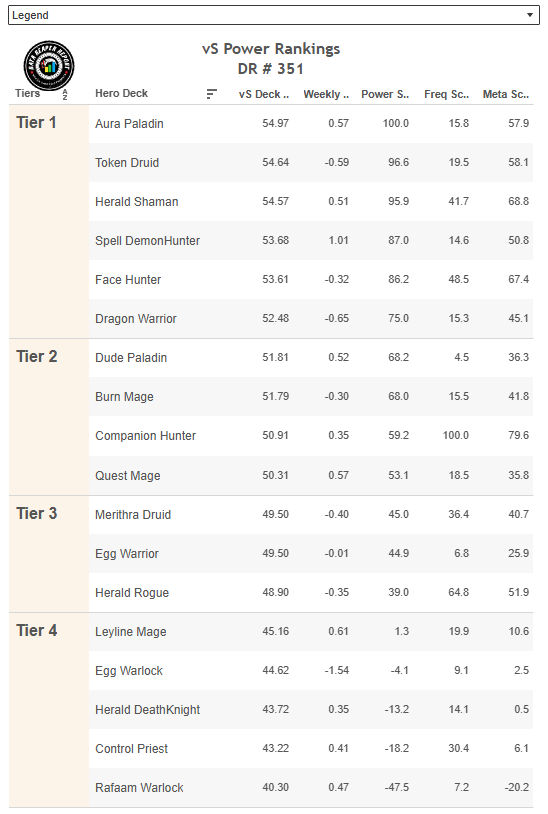Click the Merithra Druid deck name
548x814 pixels.
tap(133, 515)
